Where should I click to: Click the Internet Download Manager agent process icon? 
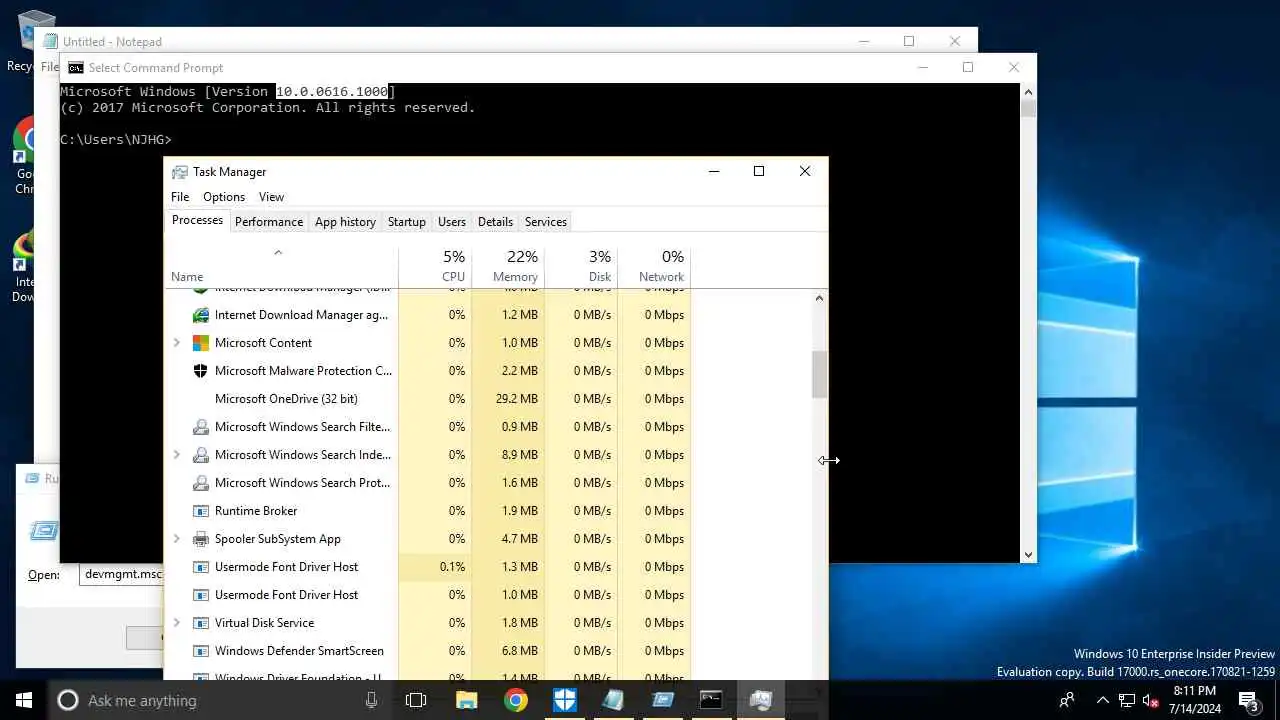(x=200, y=315)
